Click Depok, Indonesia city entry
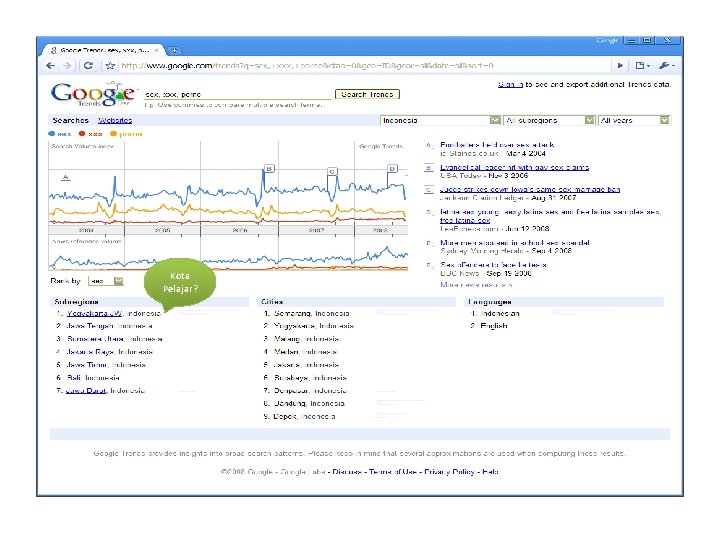 [304, 416]
